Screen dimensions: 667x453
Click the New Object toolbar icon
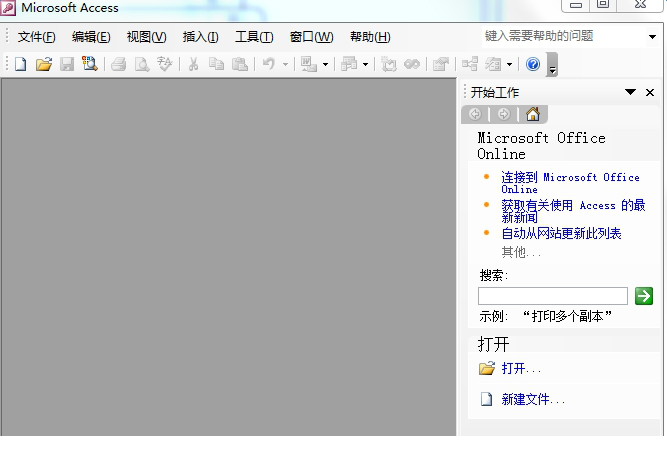pyautogui.click(x=493, y=64)
